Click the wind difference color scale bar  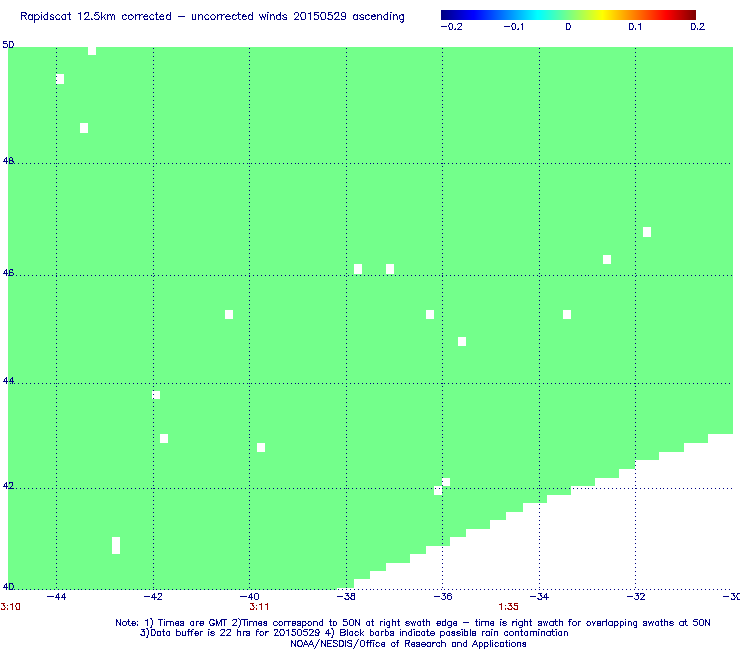[568, 15]
